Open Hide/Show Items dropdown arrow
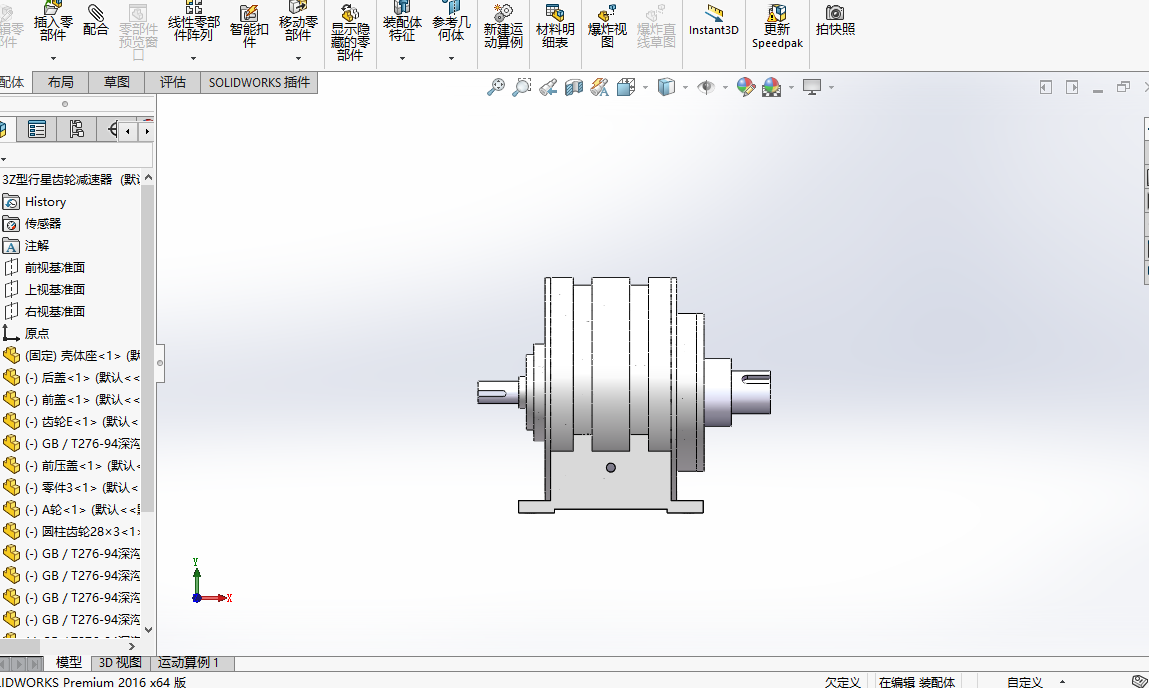The width and height of the screenshot is (1149, 688). (x=725, y=87)
